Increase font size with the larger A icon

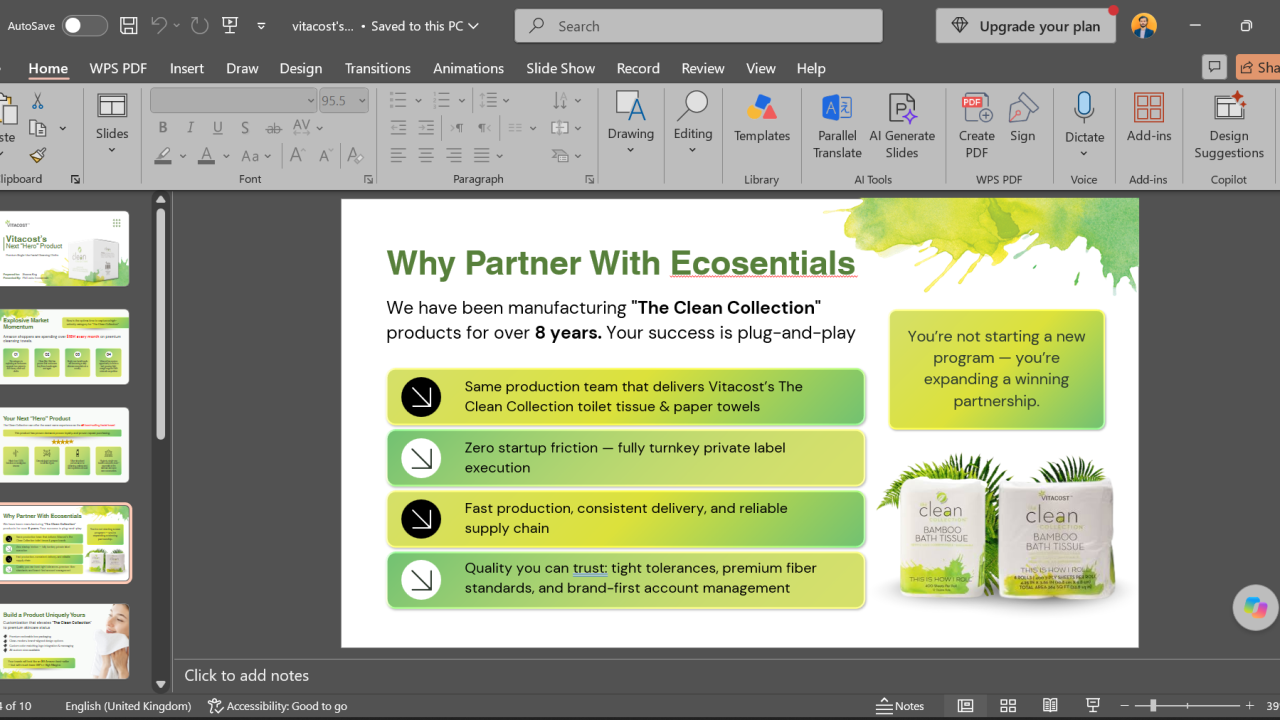(x=297, y=155)
